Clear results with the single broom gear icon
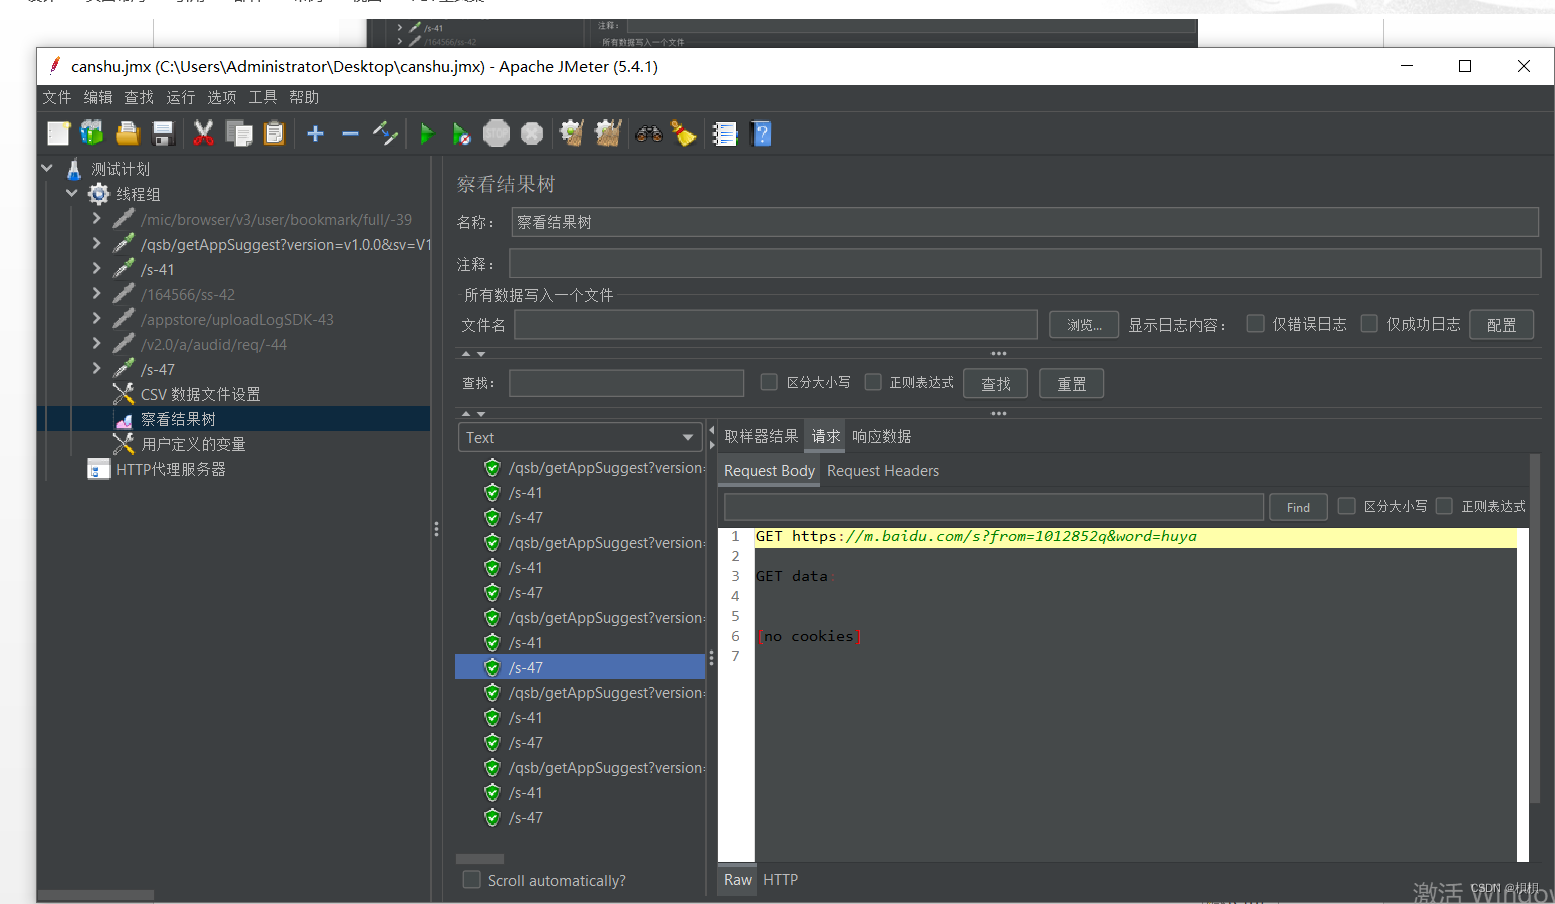The height and width of the screenshot is (904, 1555). (572, 133)
